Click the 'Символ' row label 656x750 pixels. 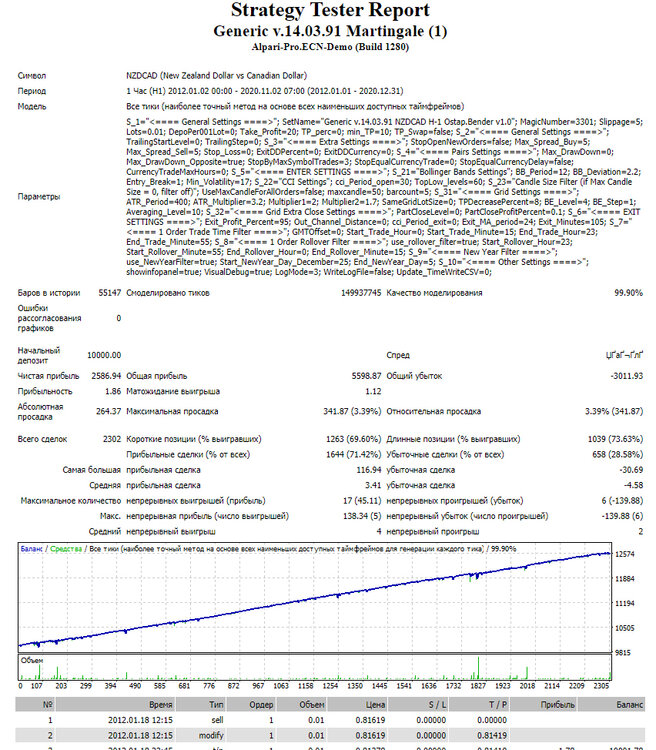click(32, 76)
